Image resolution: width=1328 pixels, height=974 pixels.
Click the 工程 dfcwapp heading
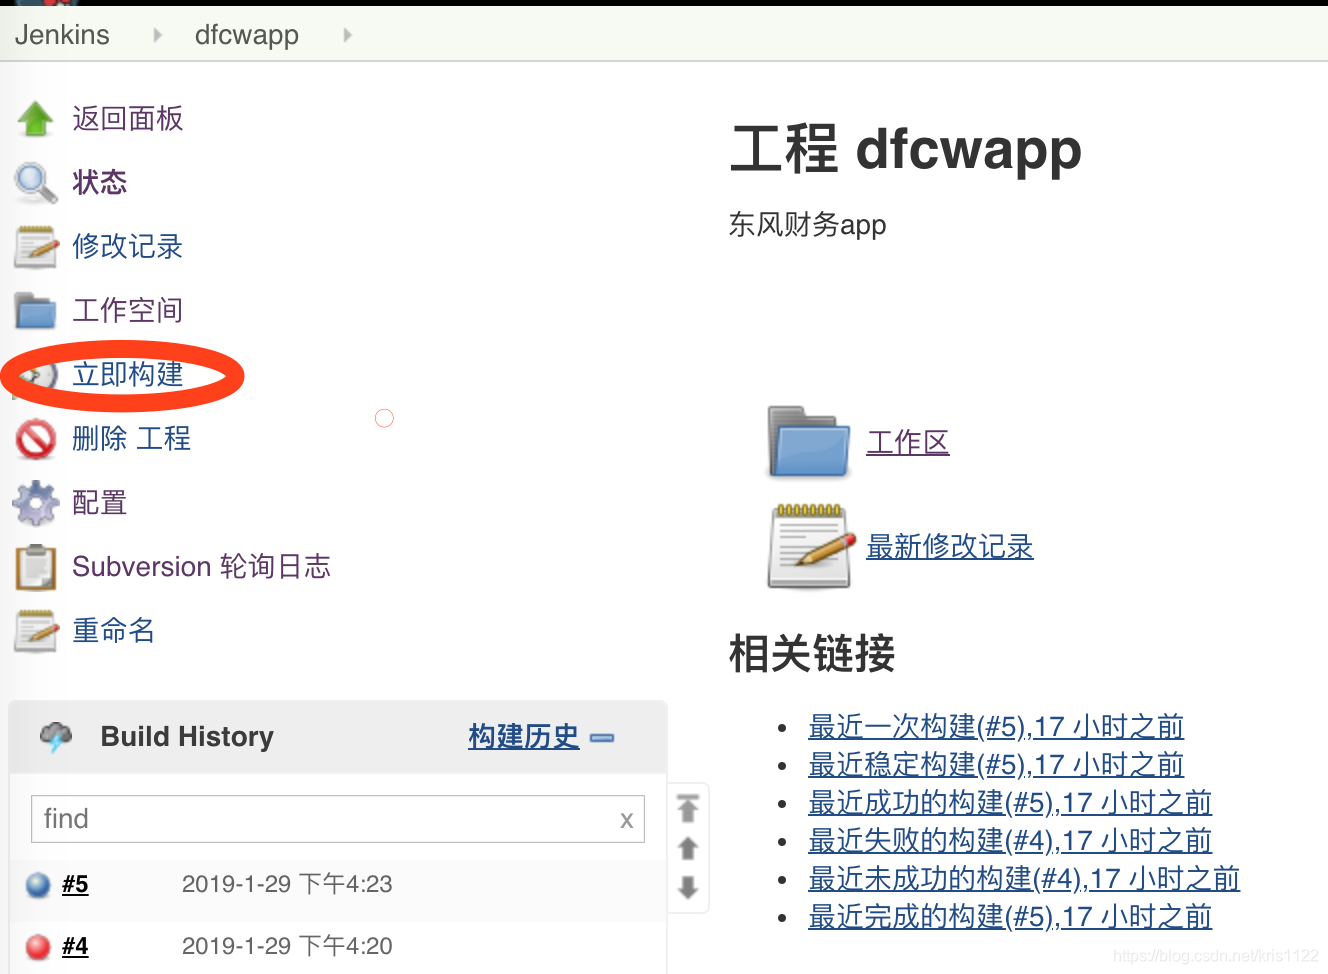pos(906,150)
